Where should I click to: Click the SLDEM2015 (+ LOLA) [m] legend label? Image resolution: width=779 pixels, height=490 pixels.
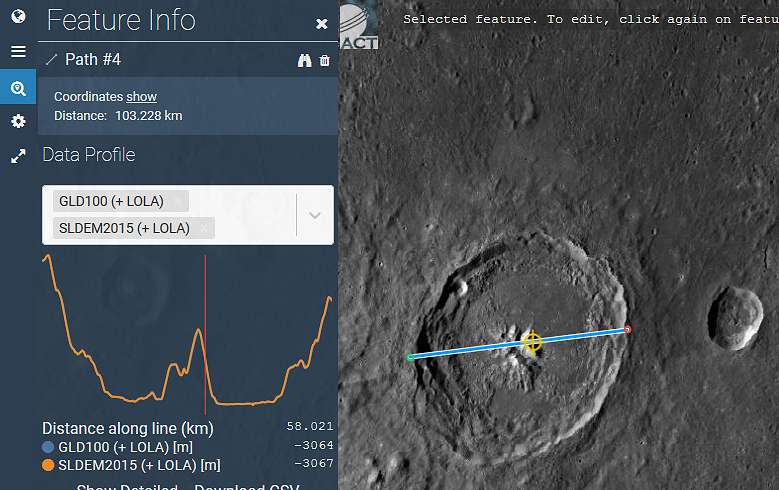[x=139, y=465]
